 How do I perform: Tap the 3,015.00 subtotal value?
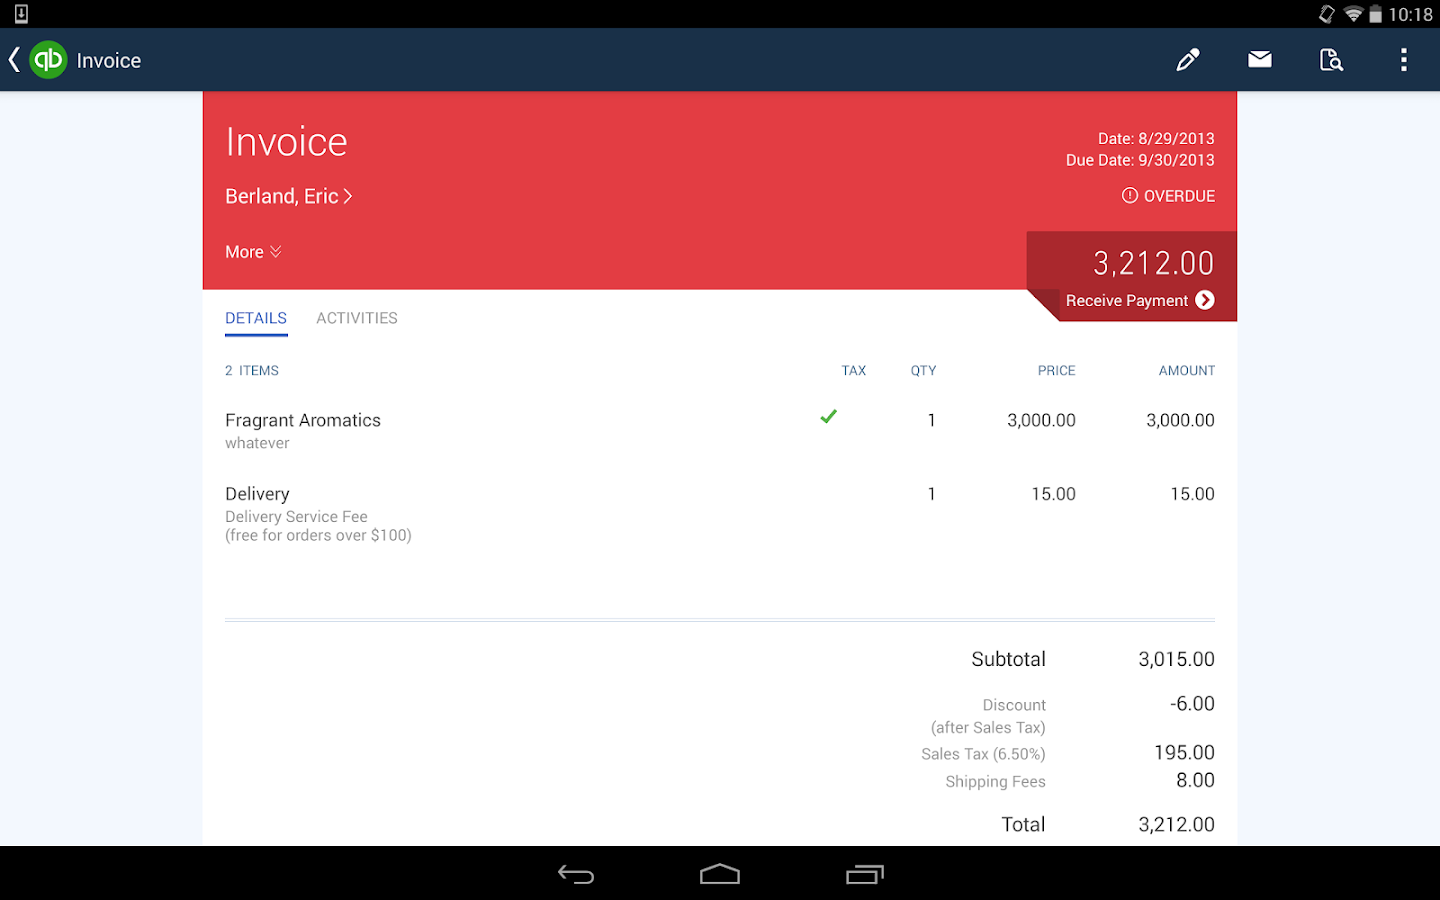pyautogui.click(x=1176, y=659)
